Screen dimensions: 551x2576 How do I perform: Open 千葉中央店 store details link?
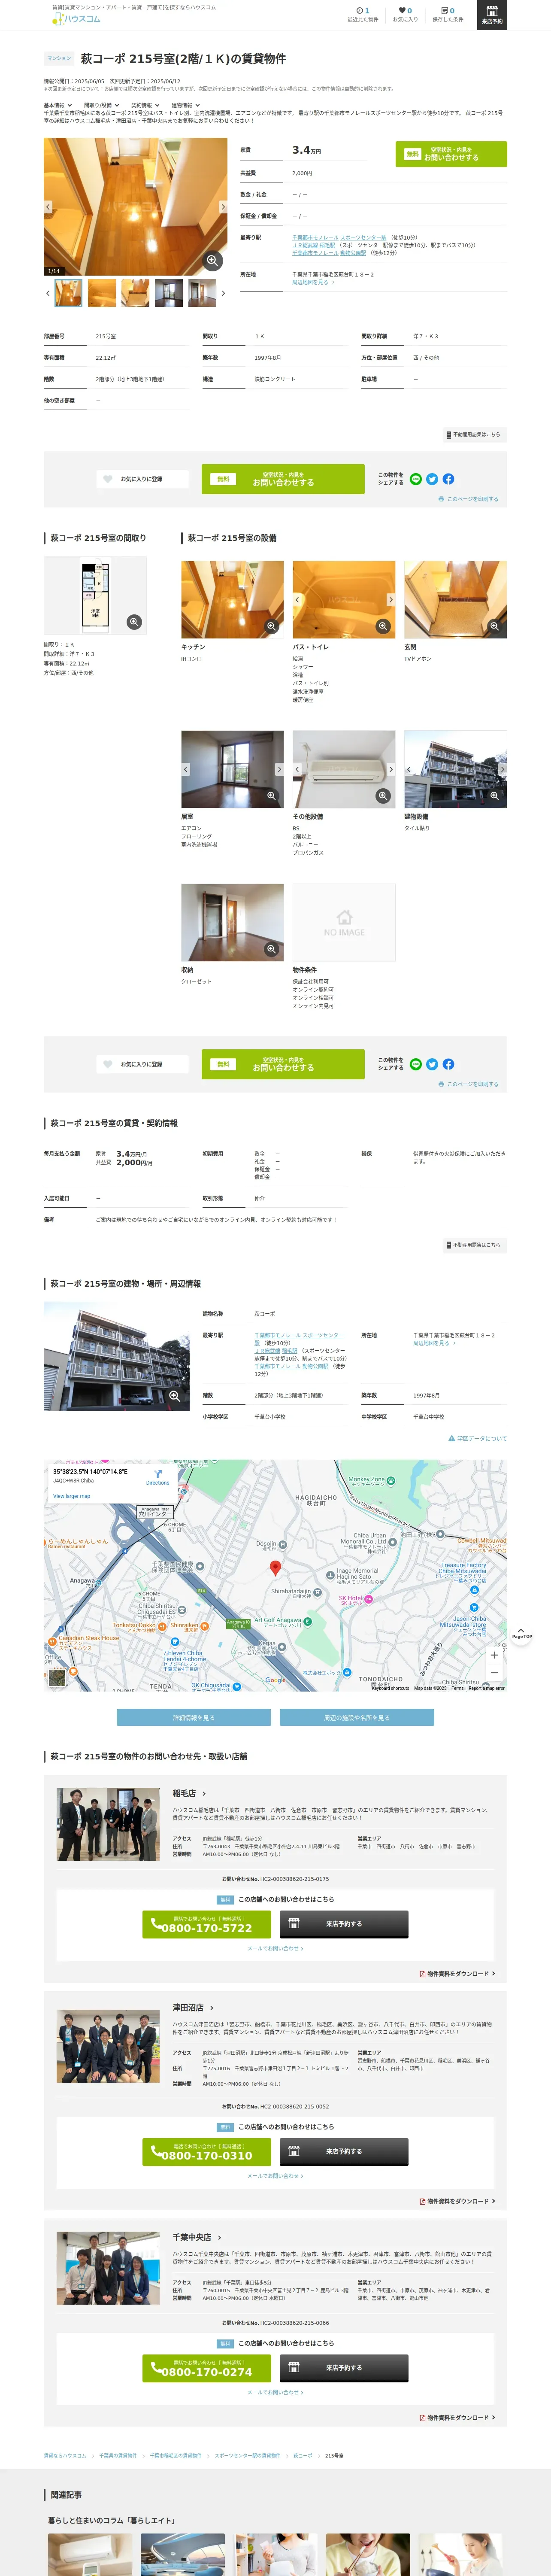click(197, 2238)
